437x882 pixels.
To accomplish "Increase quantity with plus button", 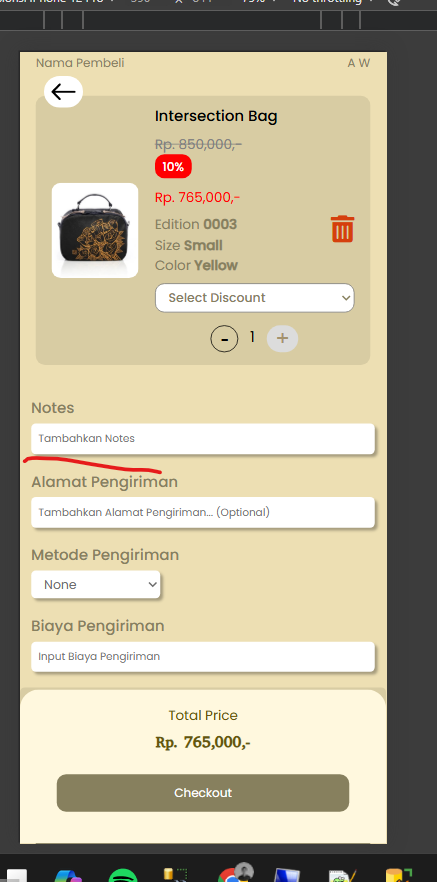I will (x=282, y=338).
